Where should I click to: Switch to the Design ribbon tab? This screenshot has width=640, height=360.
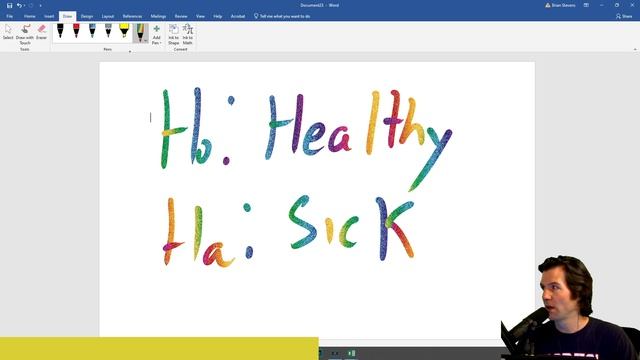pos(87,16)
